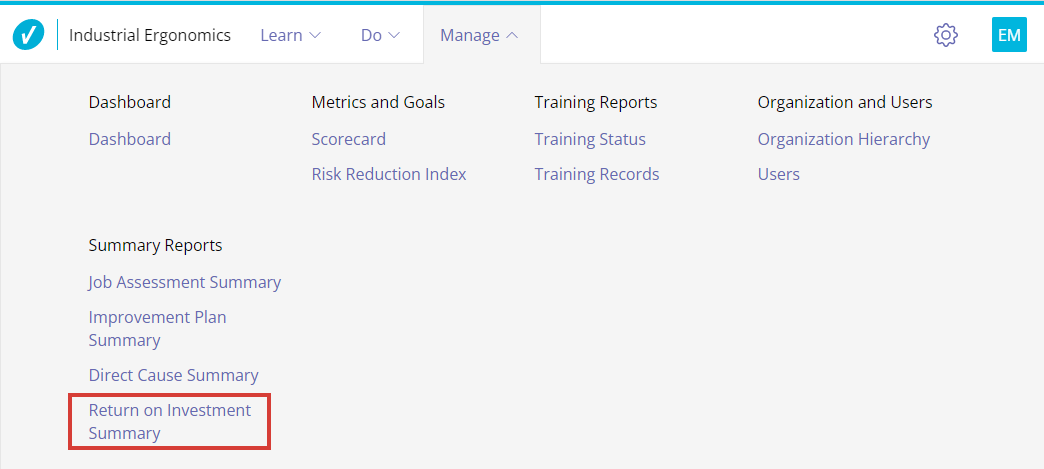The width and height of the screenshot is (1044, 469).
Task: Open the Dashboard link
Action: pyautogui.click(x=130, y=139)
